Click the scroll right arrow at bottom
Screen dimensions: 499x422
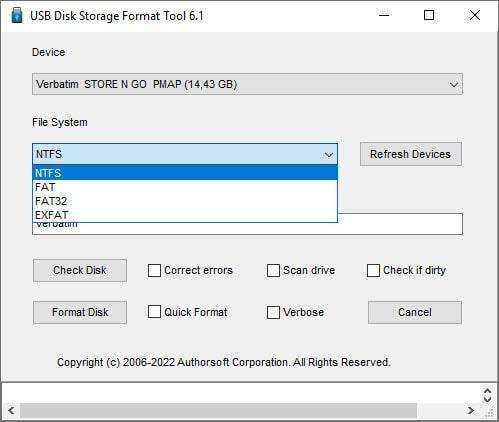pos(470,410)
